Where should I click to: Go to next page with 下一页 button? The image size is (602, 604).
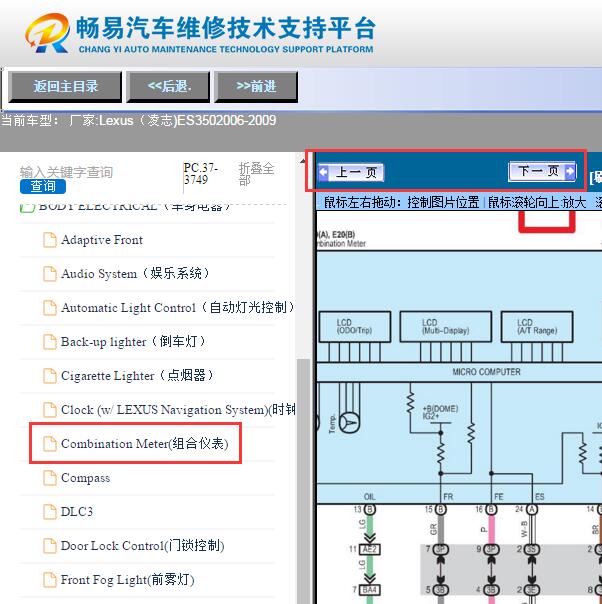pos(542,171)
